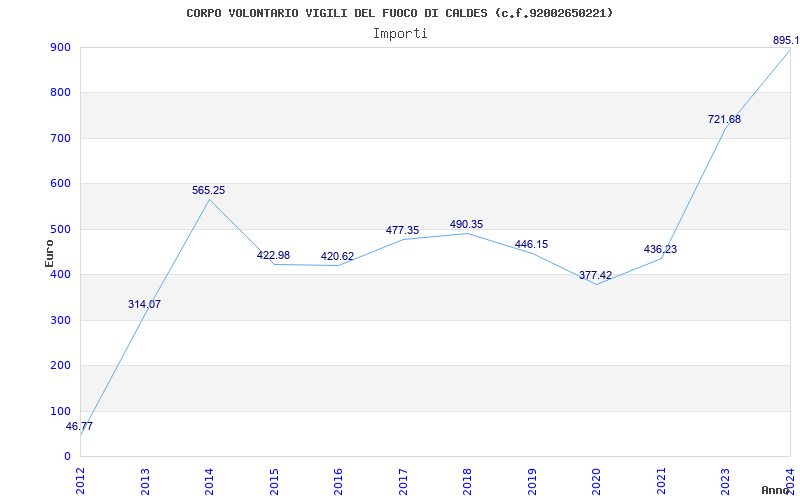Click the 900 y-axis value
Image resolution: width=800 pixels, height=500 pixels.
60,47
